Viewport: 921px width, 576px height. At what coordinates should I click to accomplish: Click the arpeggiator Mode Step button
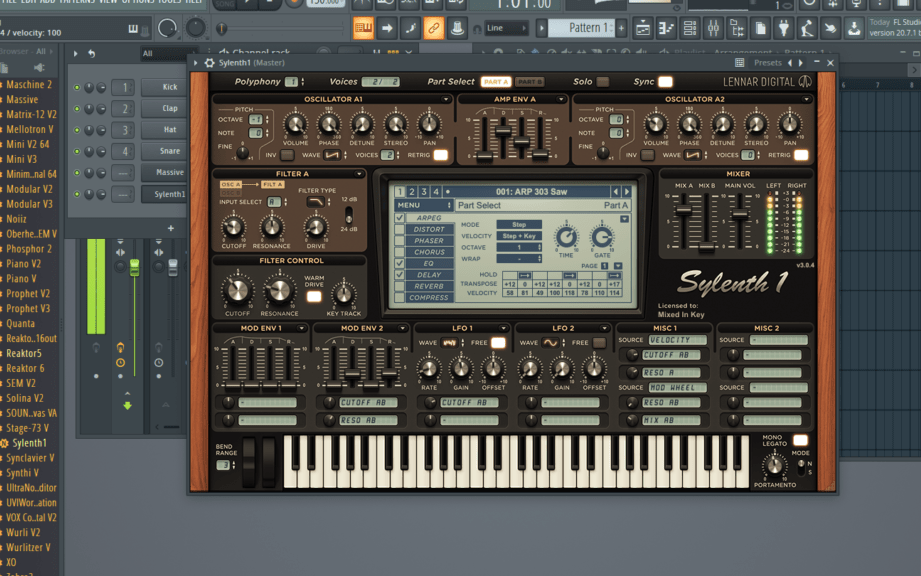tap(519, 224)
